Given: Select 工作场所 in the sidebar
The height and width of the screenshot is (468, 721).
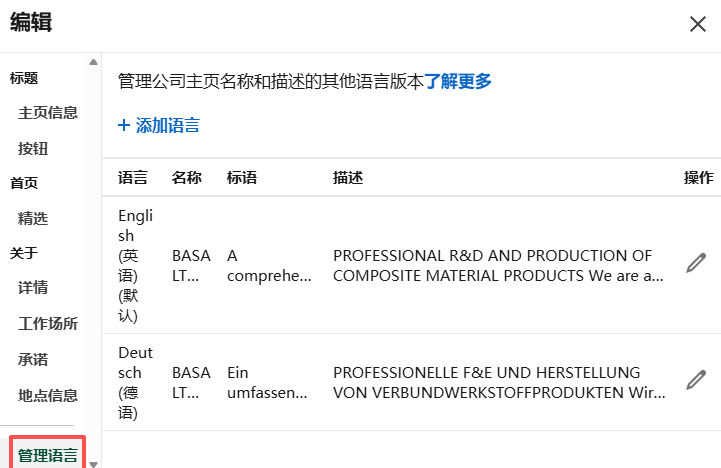Looking at the screenshot, I should click(x=48, y=324).
